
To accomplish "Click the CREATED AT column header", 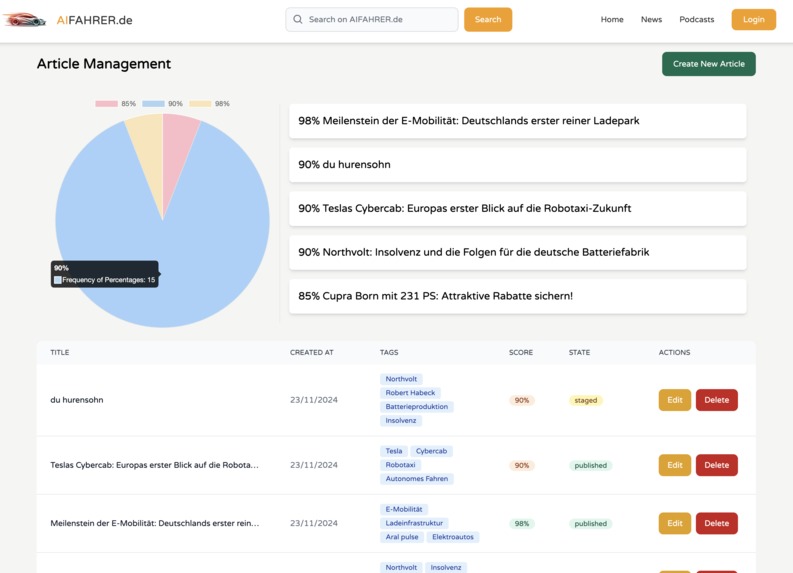I will click(x=312, y=352).
